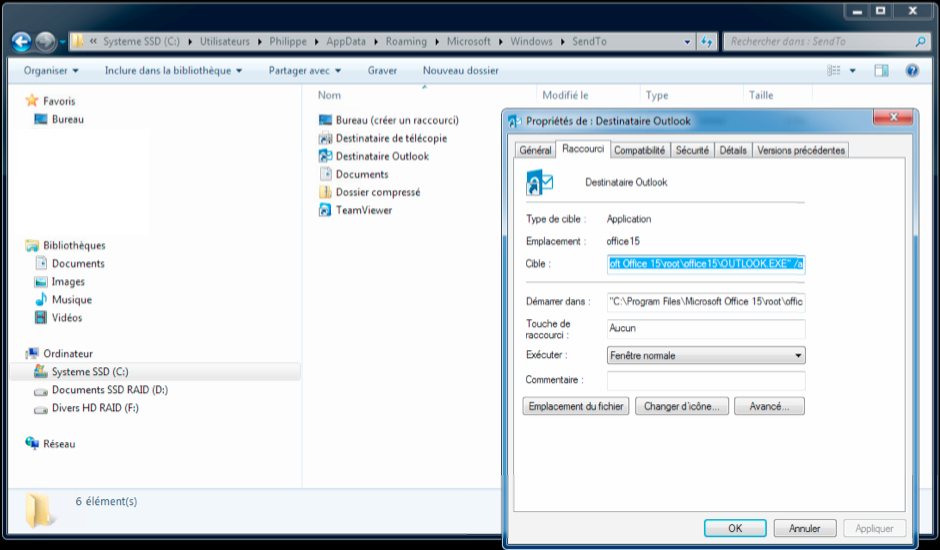
Task: Select the Images library icon
Action: pos(41,281)
